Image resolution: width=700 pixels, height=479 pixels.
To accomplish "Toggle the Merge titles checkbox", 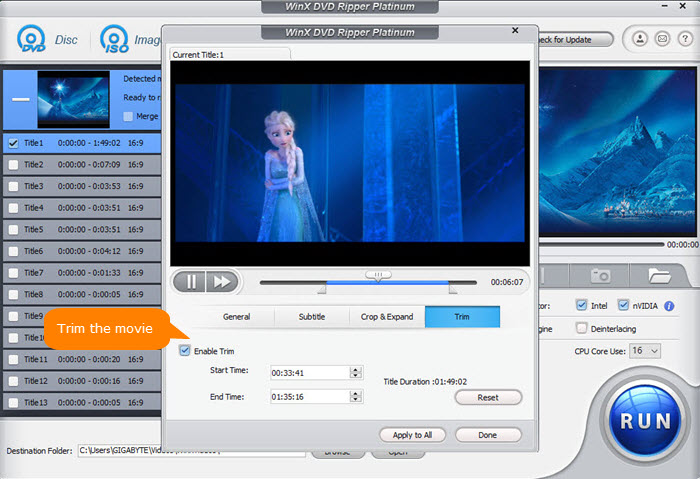I will coord(128,117).
